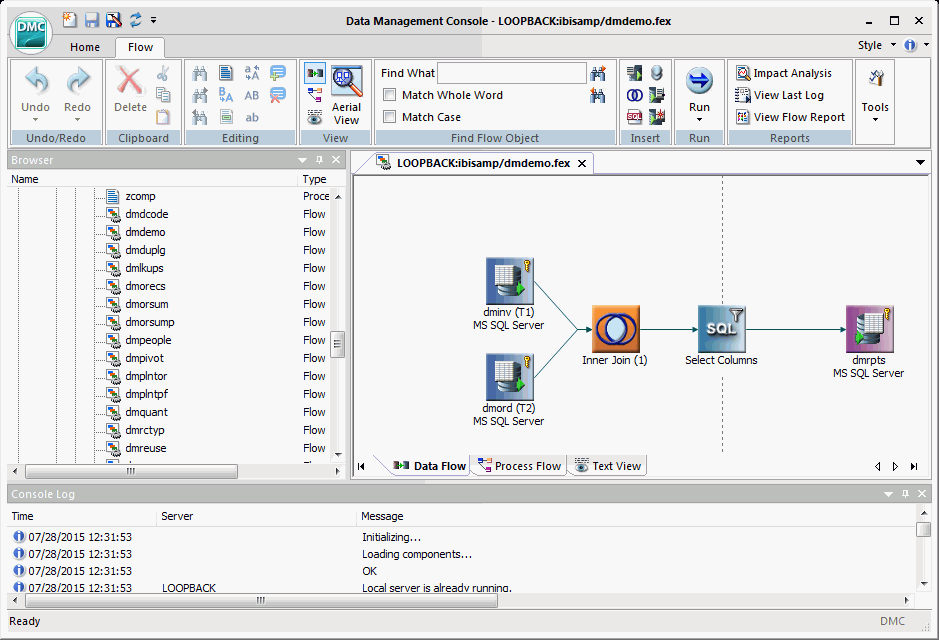Select the dmrpts target node
The width and height of the screenshot is (939, 640).
pos(869,329)
